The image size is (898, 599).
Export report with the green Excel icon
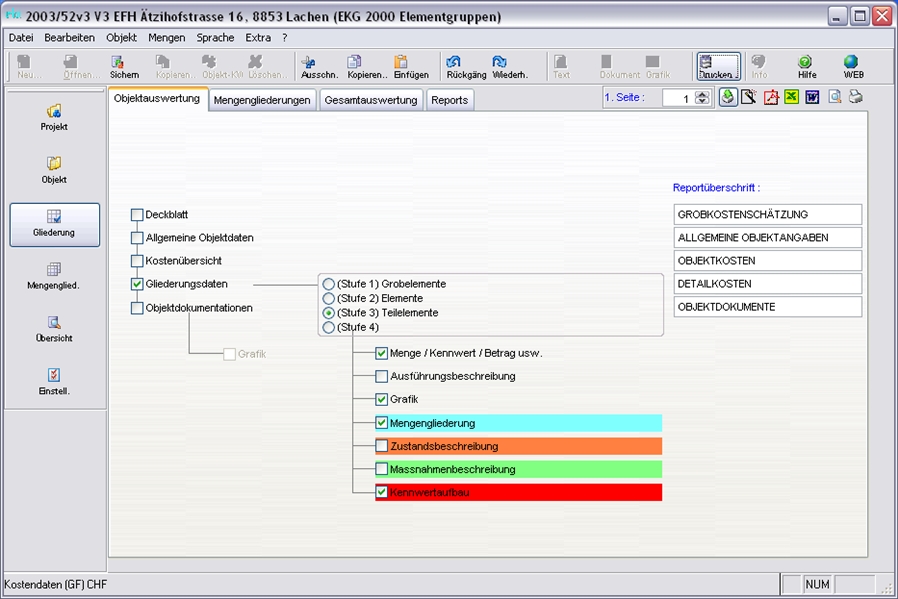pos(792,97)
